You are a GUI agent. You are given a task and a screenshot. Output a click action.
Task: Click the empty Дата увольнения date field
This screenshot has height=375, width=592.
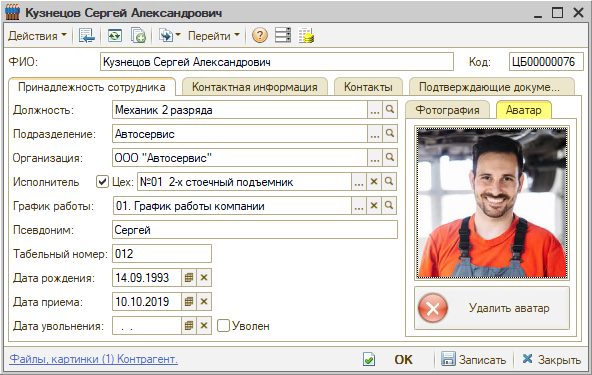coord(147,326)
